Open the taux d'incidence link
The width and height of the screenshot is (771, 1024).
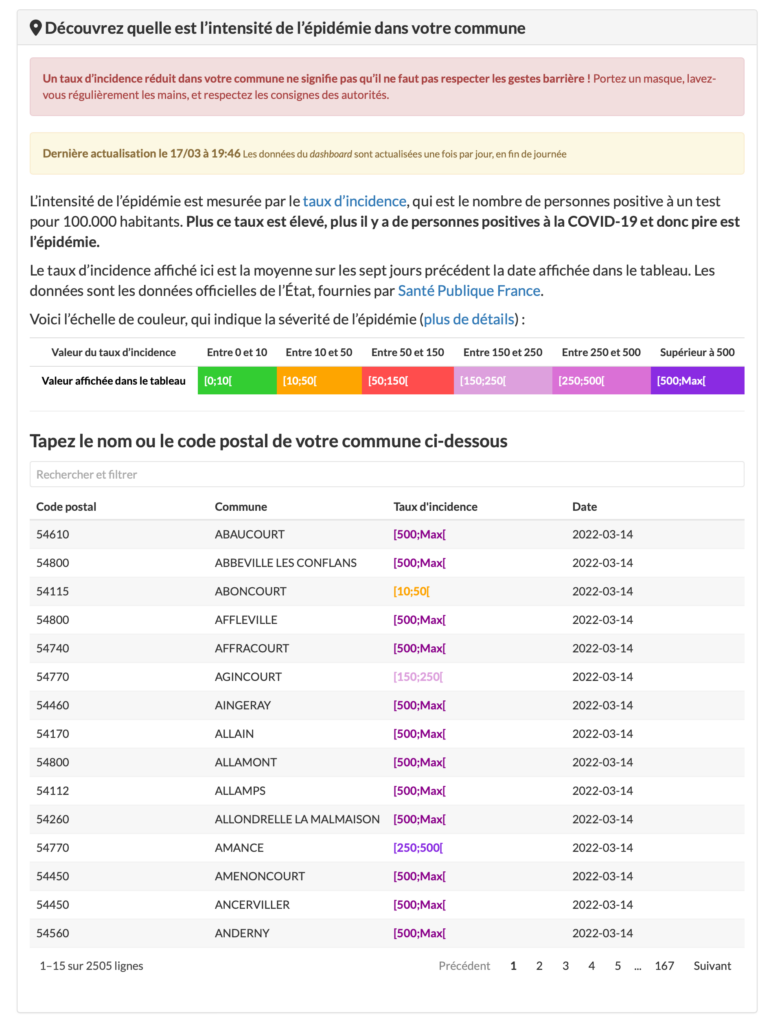click(354, 201)
